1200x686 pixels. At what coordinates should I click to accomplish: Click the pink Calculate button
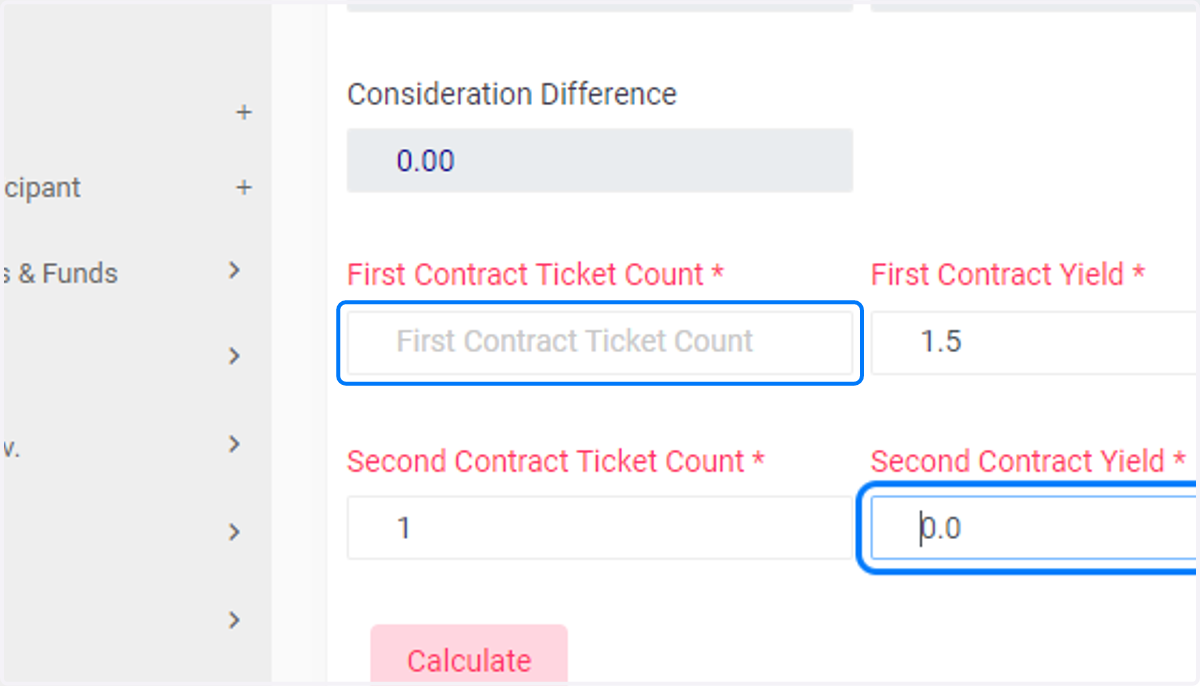(469, 656)
